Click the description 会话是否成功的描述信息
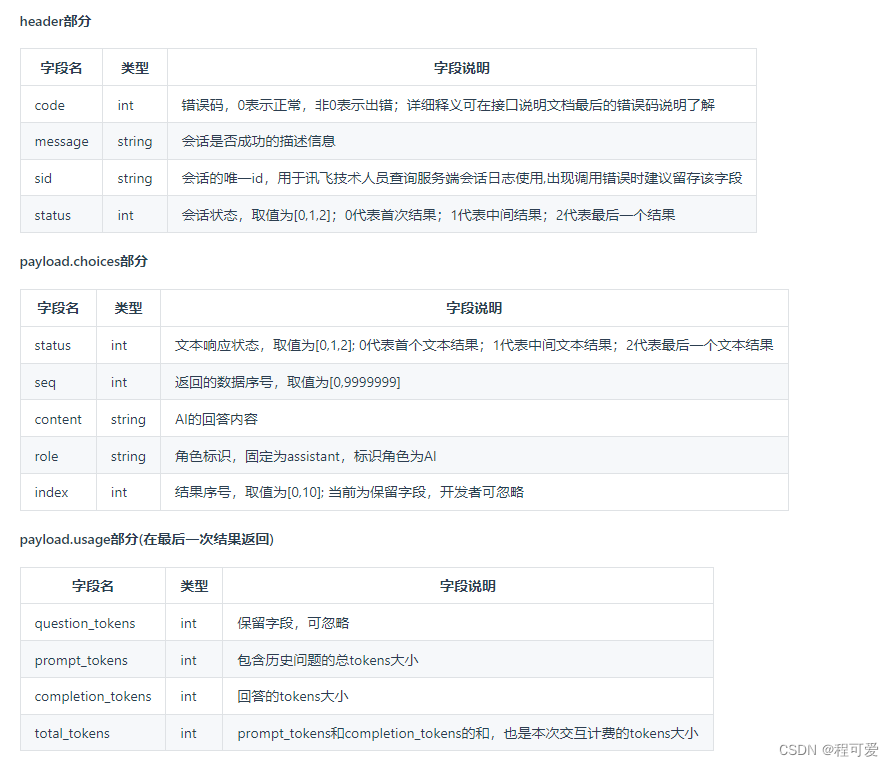The image size is (894, 766). tap(258, 141)
